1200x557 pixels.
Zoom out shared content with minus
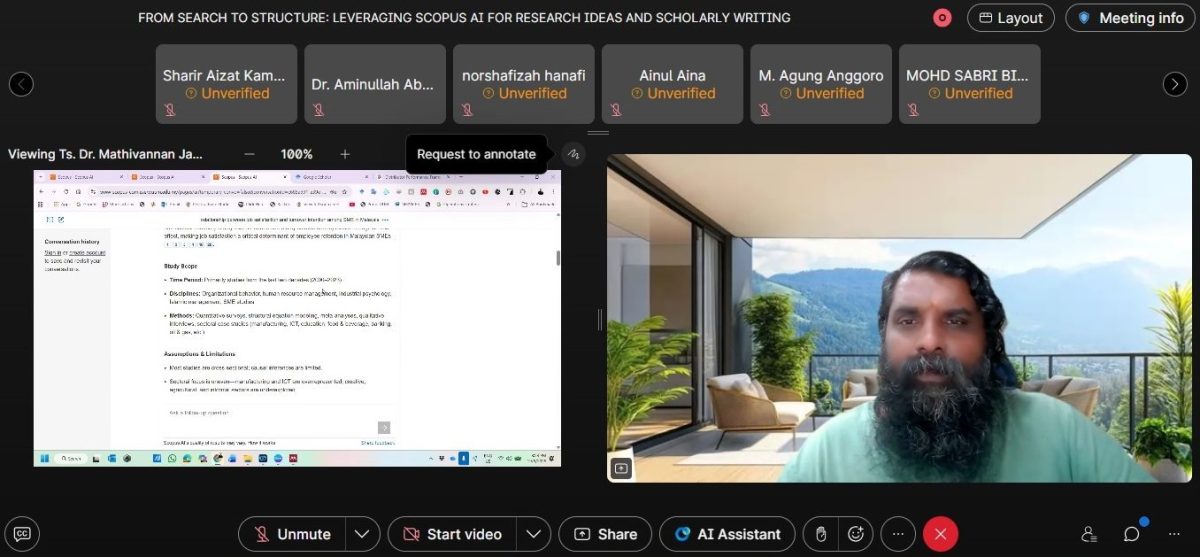(x=250, y=154)
